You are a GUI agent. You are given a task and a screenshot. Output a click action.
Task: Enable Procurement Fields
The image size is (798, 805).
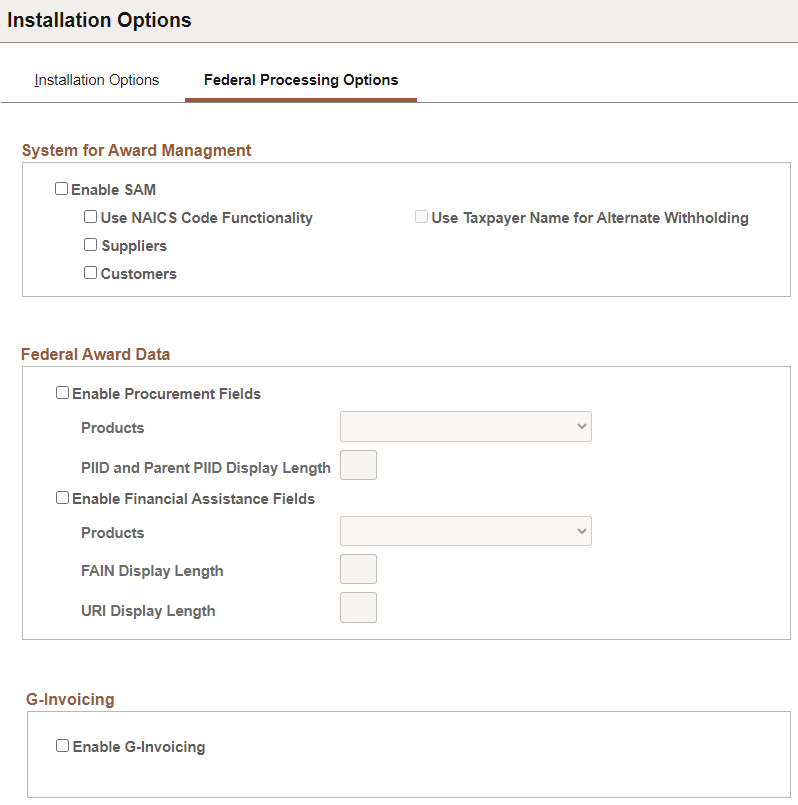(62, 391)
